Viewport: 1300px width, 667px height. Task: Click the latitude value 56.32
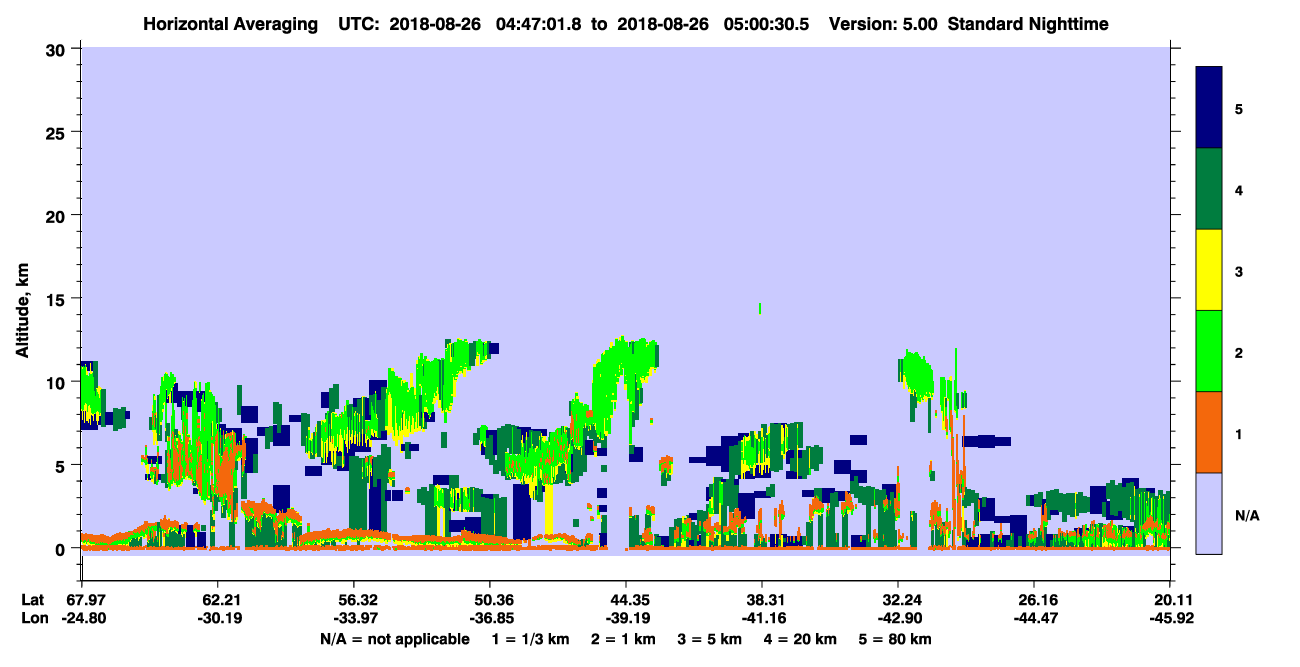[x=354, y=601]
